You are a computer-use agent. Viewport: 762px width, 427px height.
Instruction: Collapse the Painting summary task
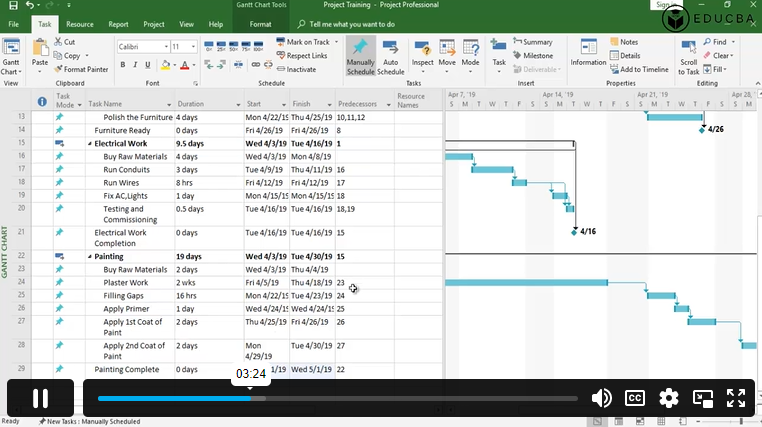[x=89, y=256]
